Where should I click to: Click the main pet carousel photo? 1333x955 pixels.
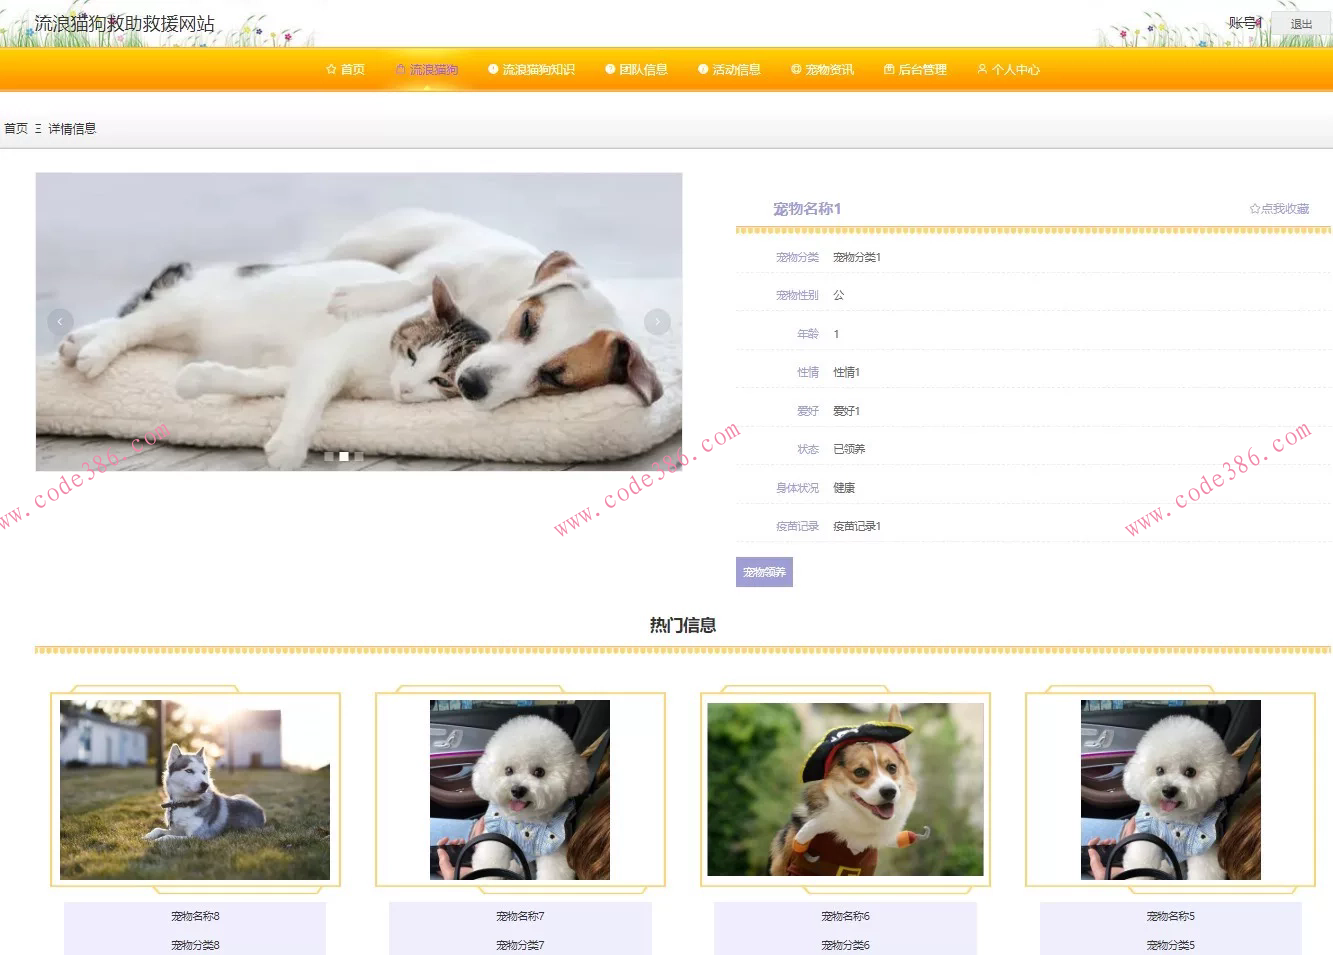(x=359, y=321)
